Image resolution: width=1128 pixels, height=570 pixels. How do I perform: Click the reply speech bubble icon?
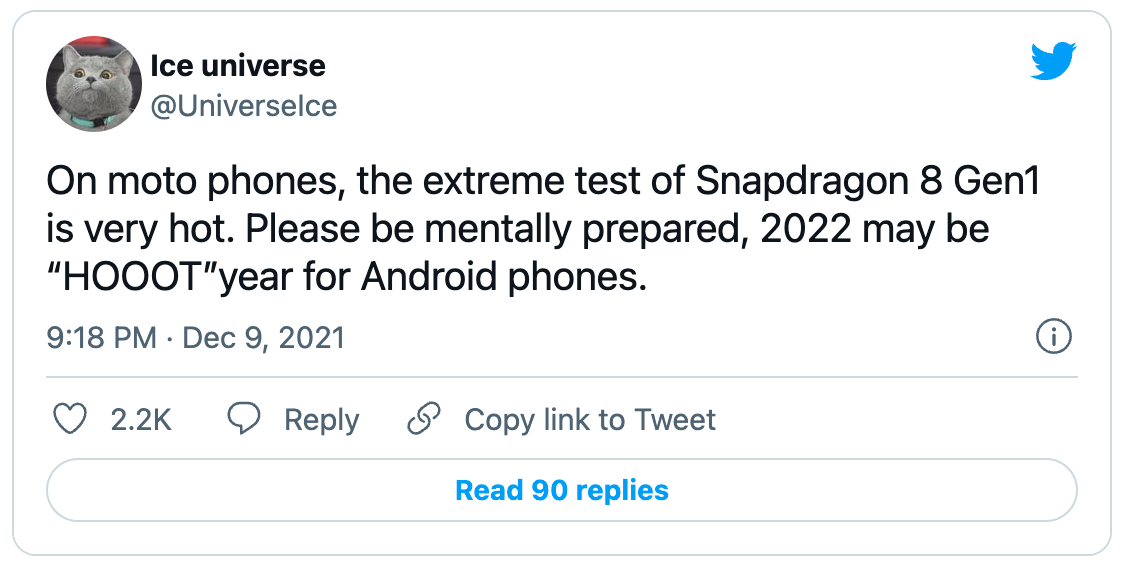coord(245,419)
